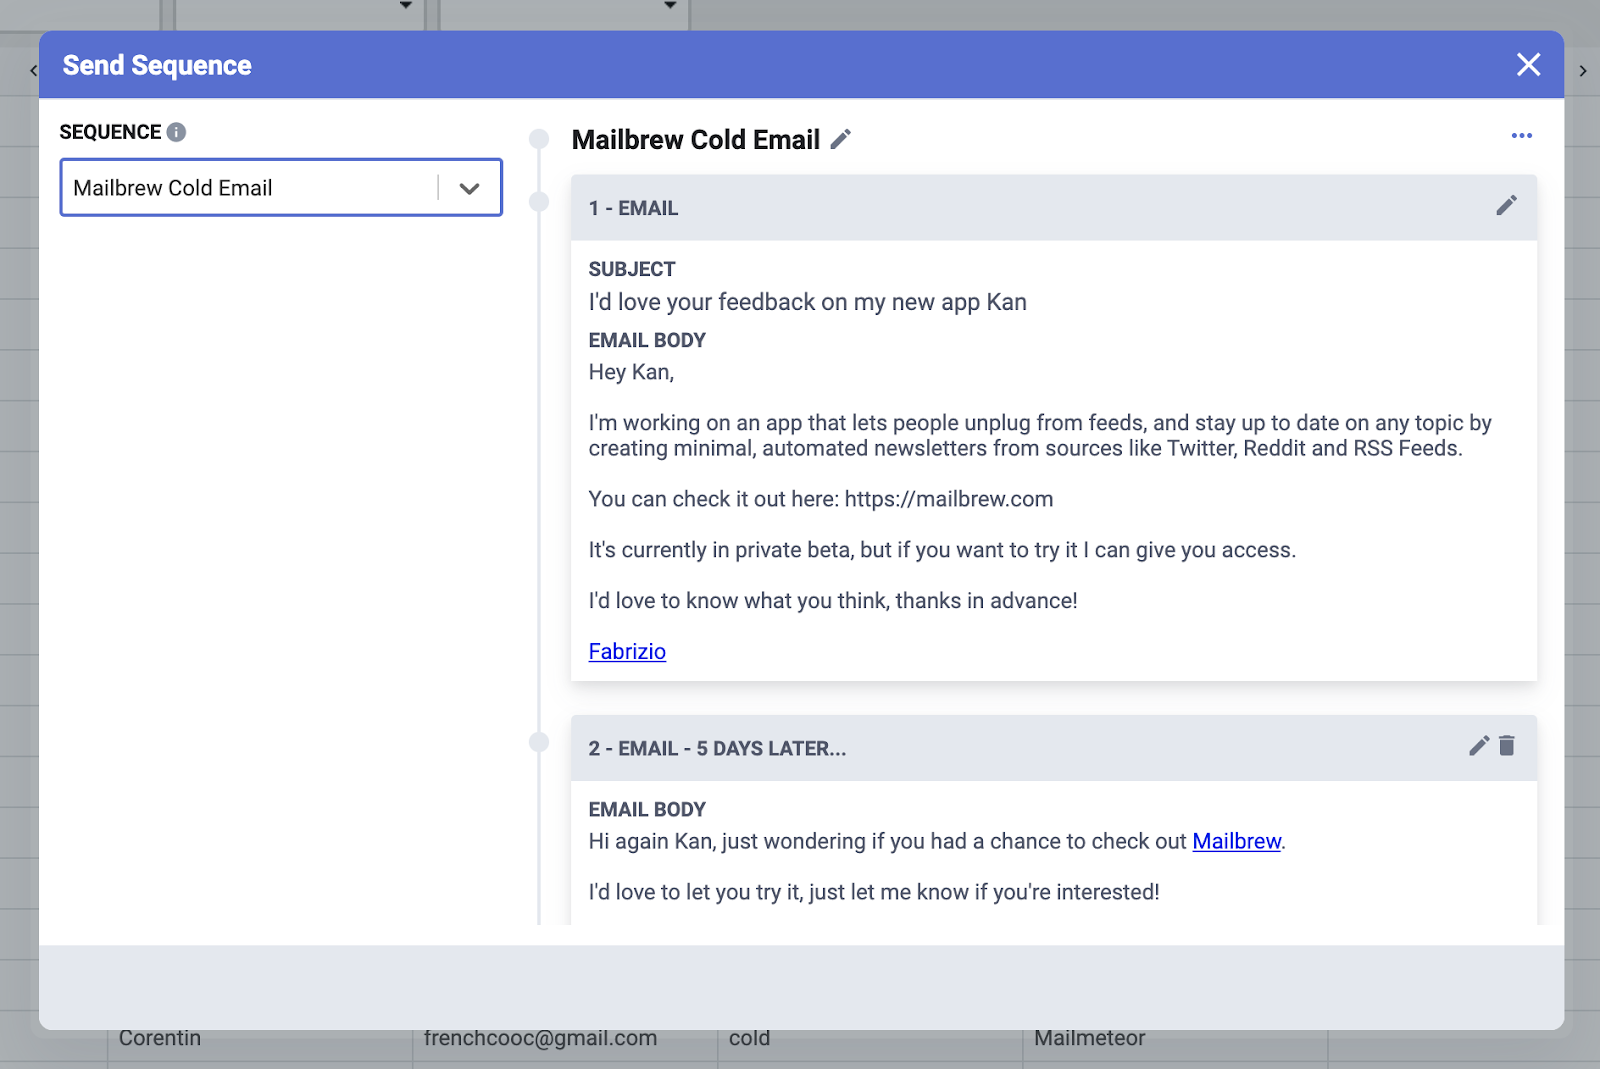Edit step 1 - EMAIL with pencil icon
The height and width of the screenshot is (1069, 1600).
pyautogui.click(x=1506, y=206)
